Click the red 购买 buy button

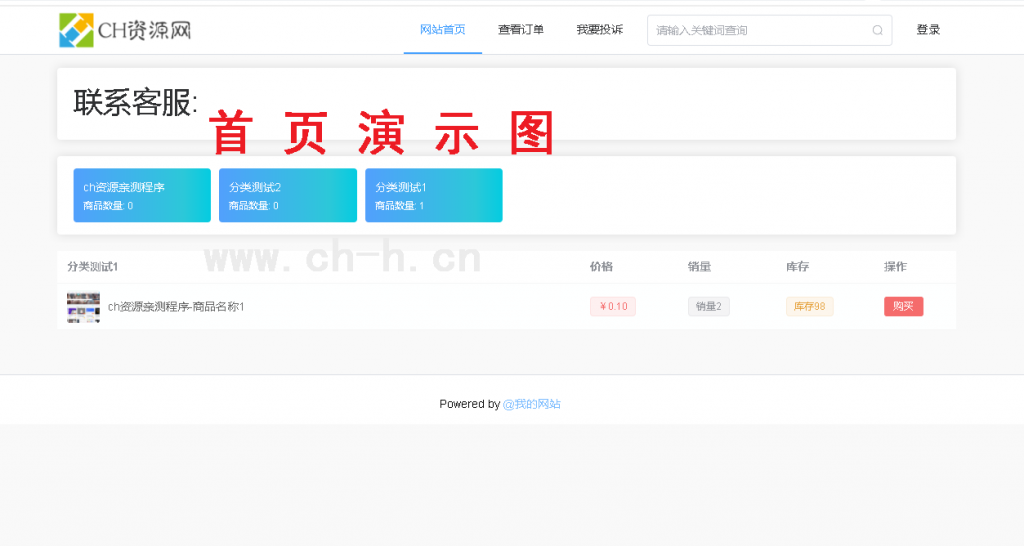[903, 306]
